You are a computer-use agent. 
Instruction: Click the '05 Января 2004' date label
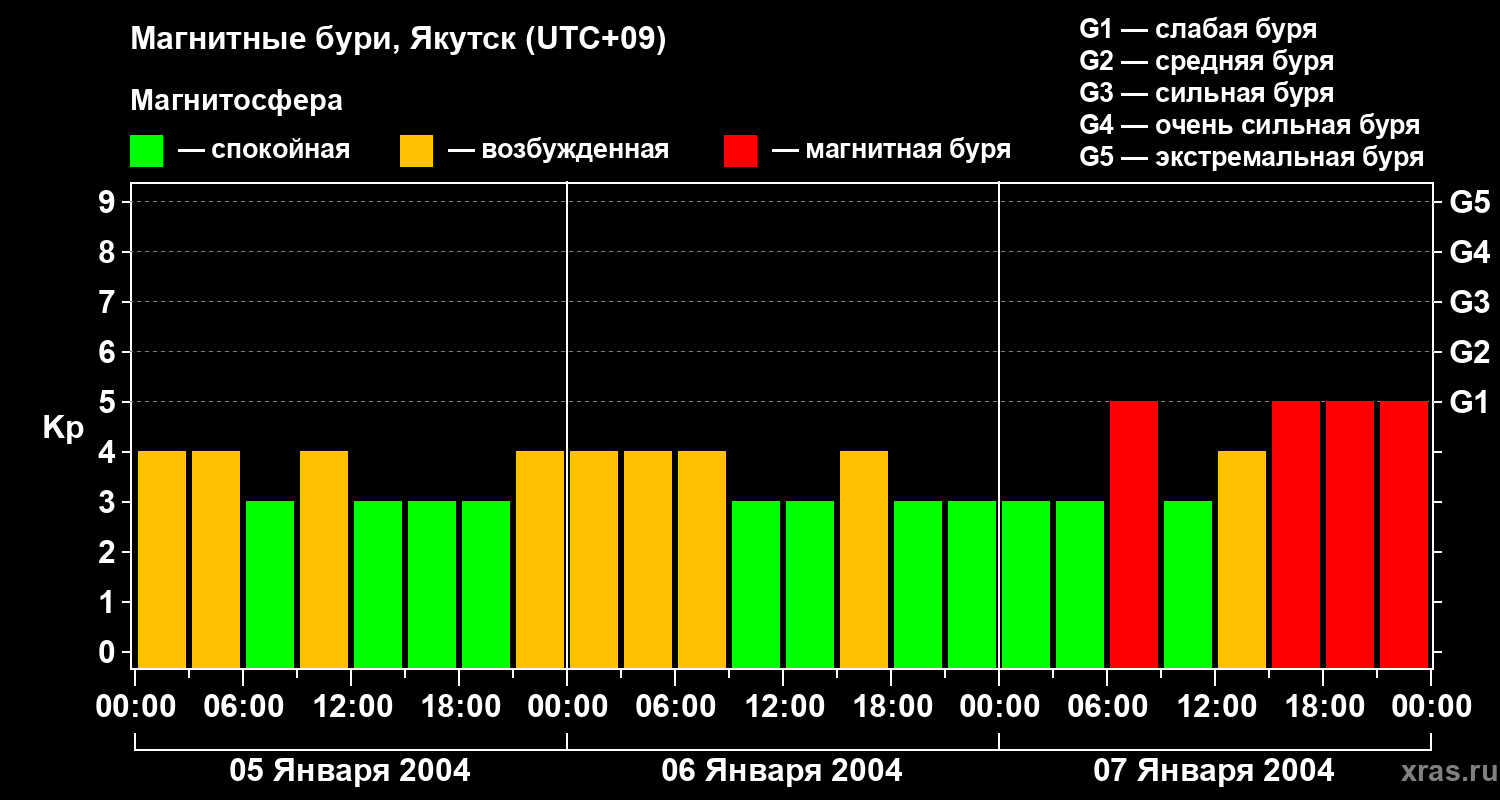pos(350,771)
